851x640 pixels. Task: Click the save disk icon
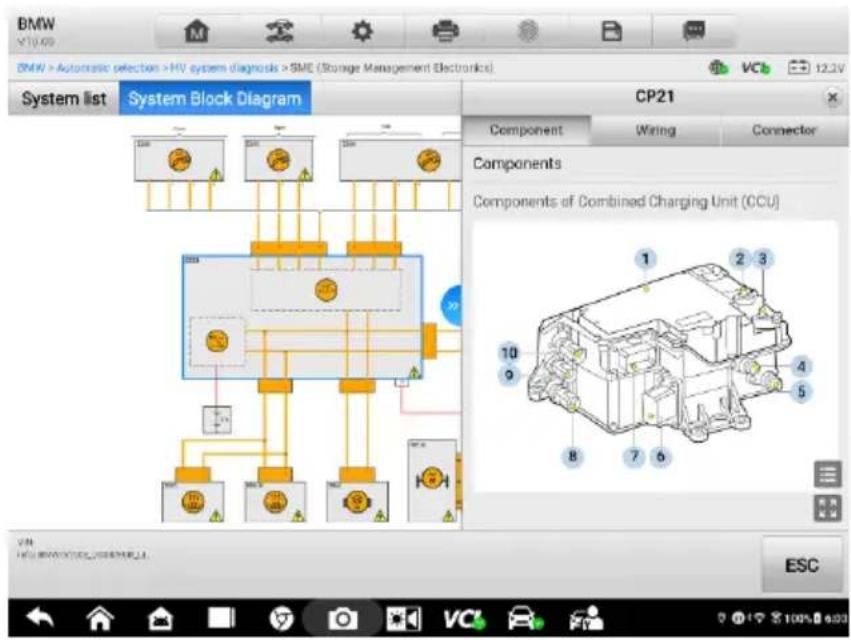pyautogui.click(x=612, y=31)
